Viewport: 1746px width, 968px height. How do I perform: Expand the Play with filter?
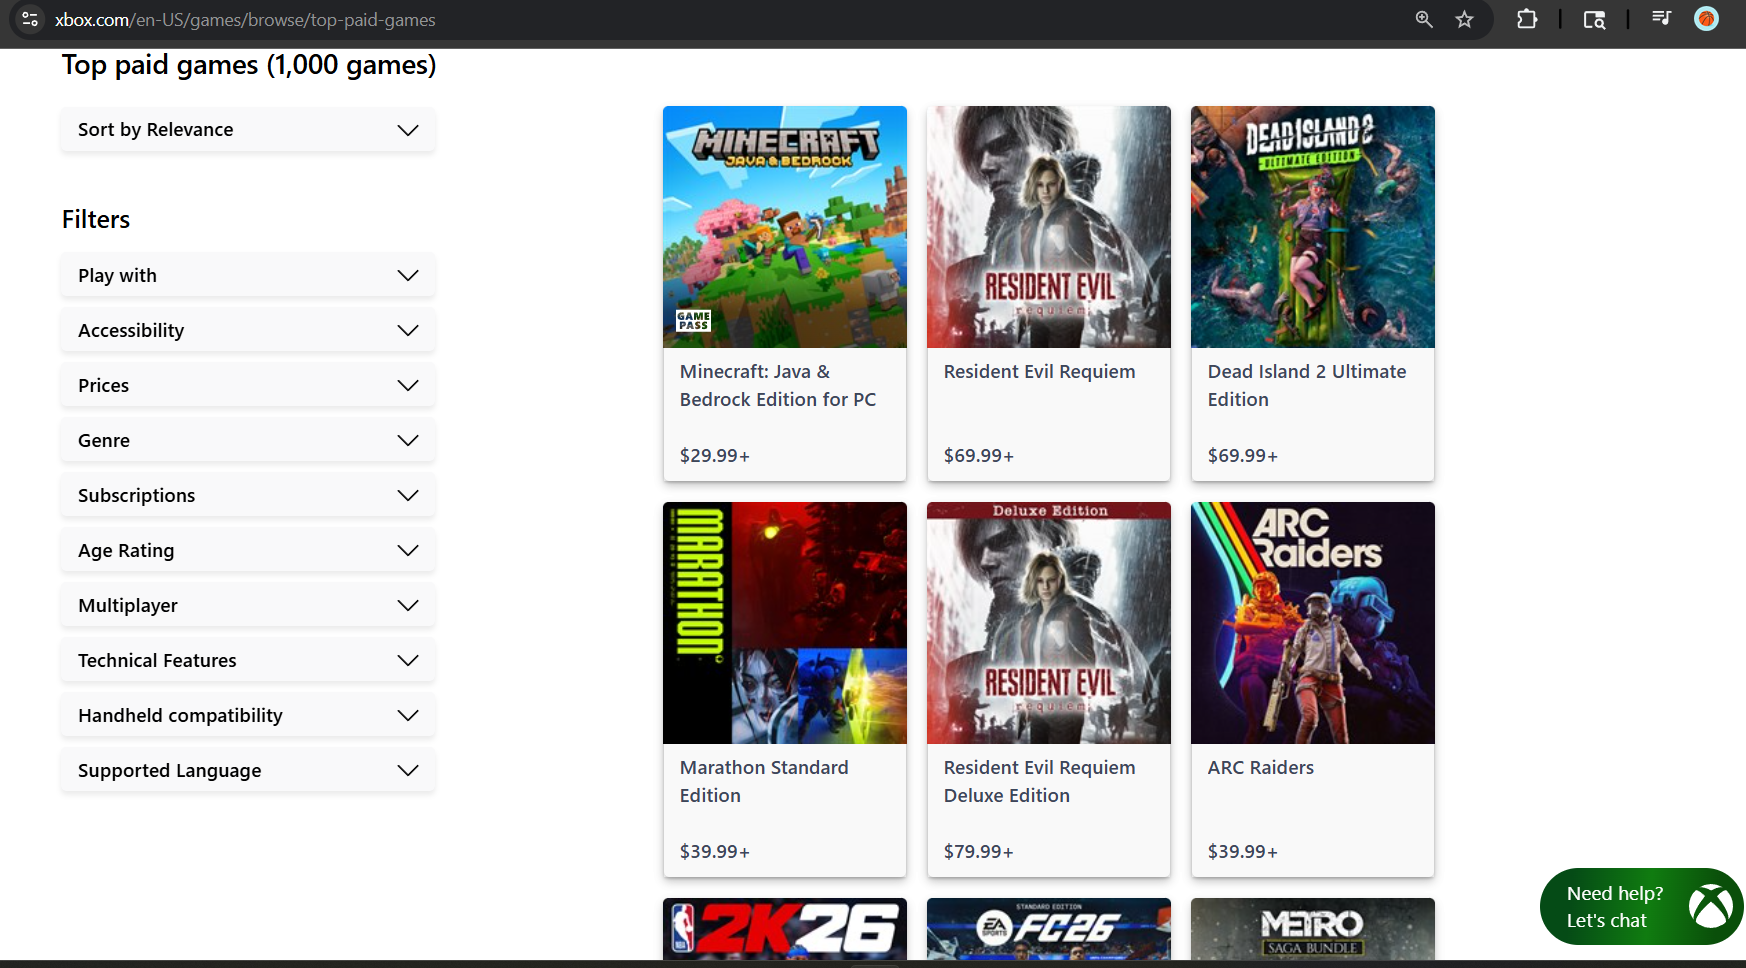248,276
